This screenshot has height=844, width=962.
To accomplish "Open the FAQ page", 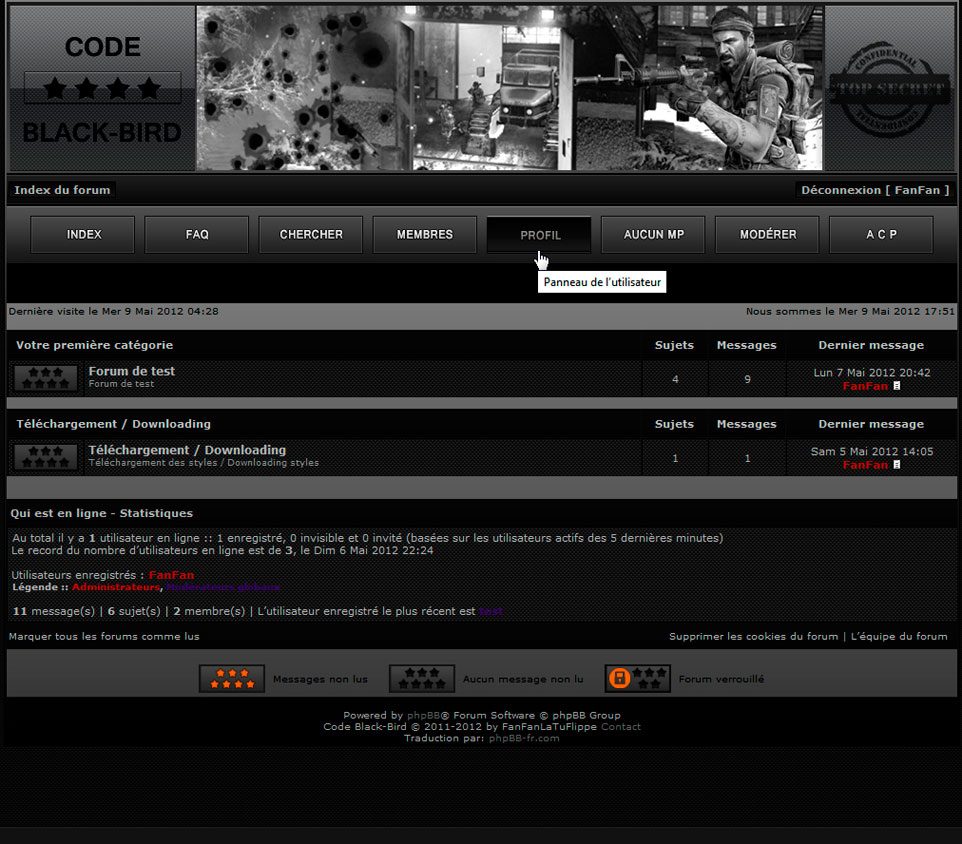I will [x=197, y=235].
